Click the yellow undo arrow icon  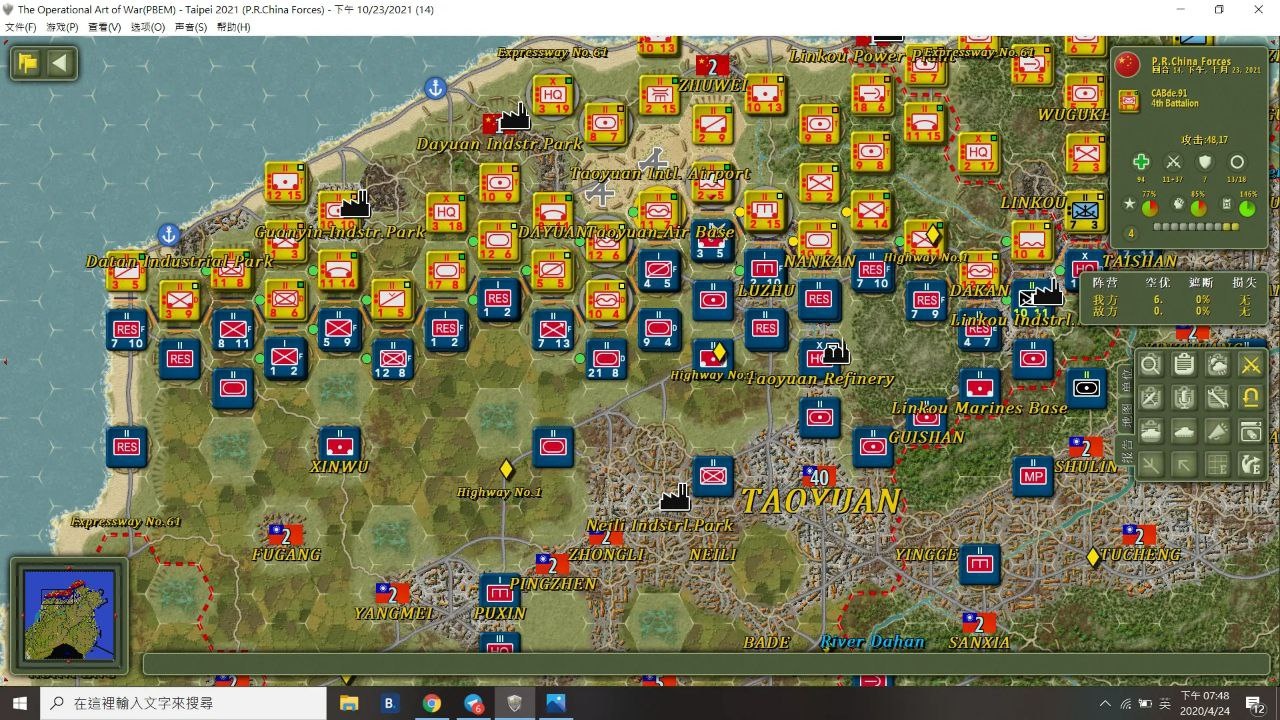pos(1250,398)
